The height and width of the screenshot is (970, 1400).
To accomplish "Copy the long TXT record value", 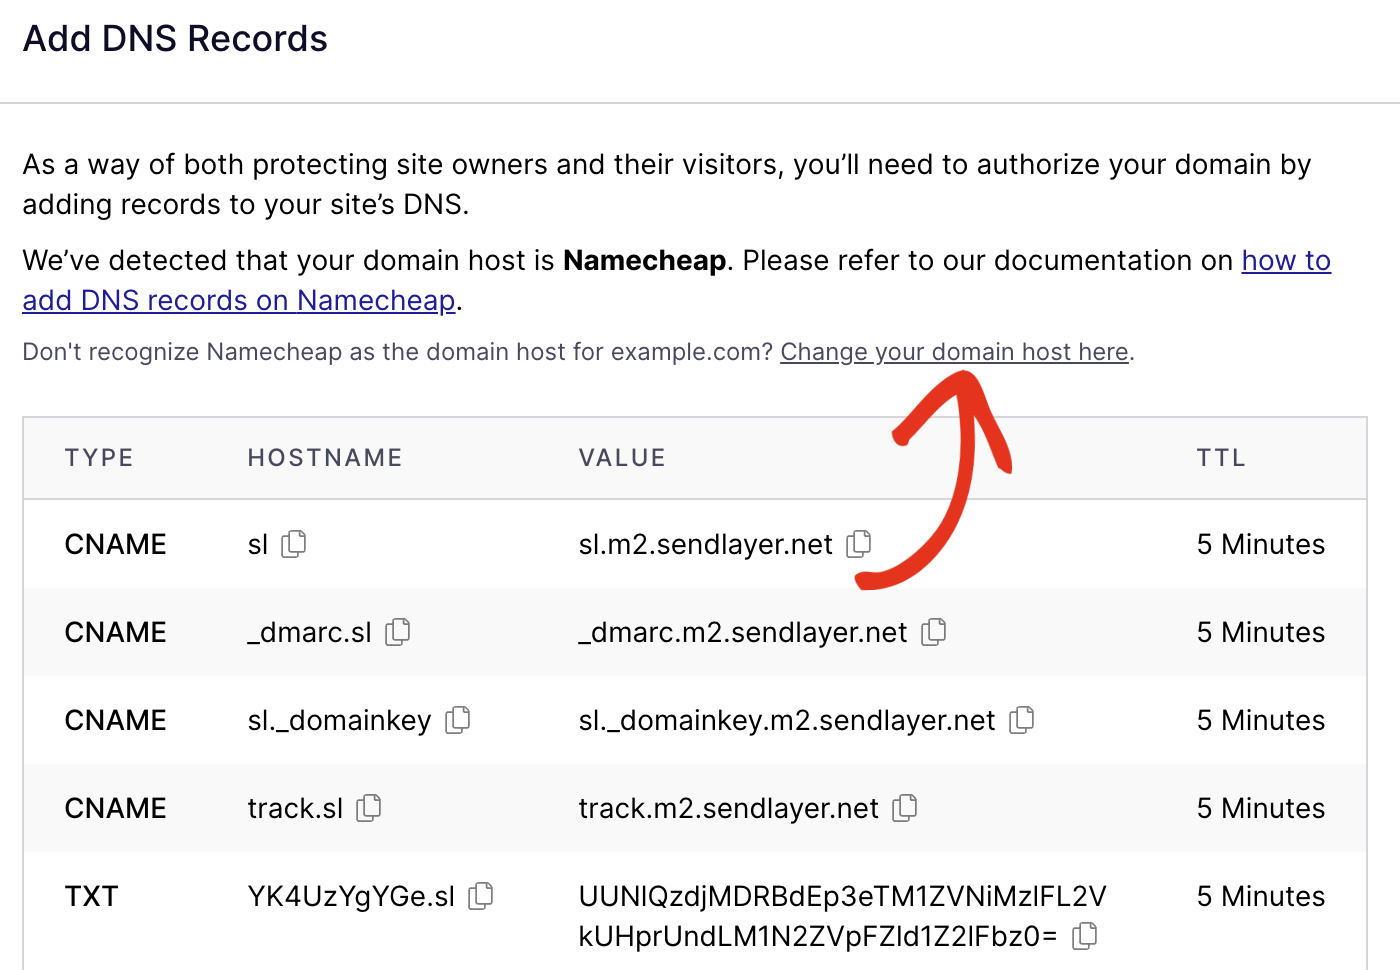I will click(x=1086, y=936).
